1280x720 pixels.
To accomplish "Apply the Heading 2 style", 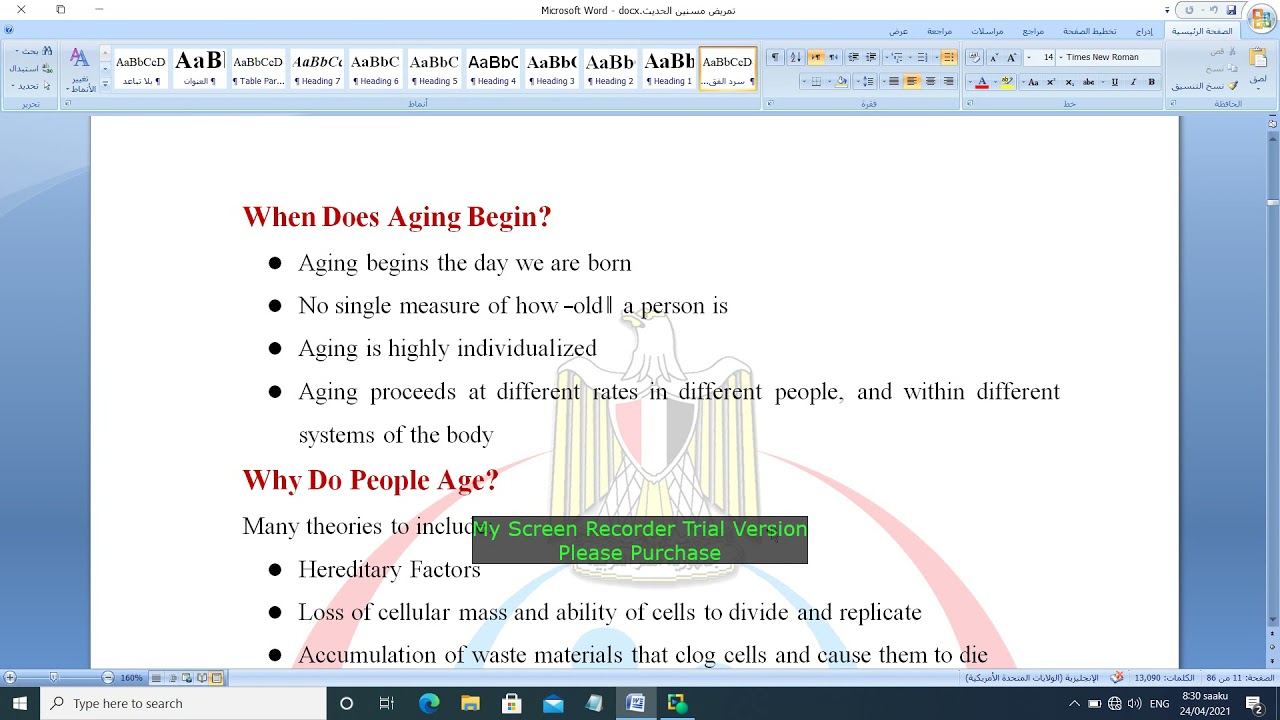I will 611,68.
